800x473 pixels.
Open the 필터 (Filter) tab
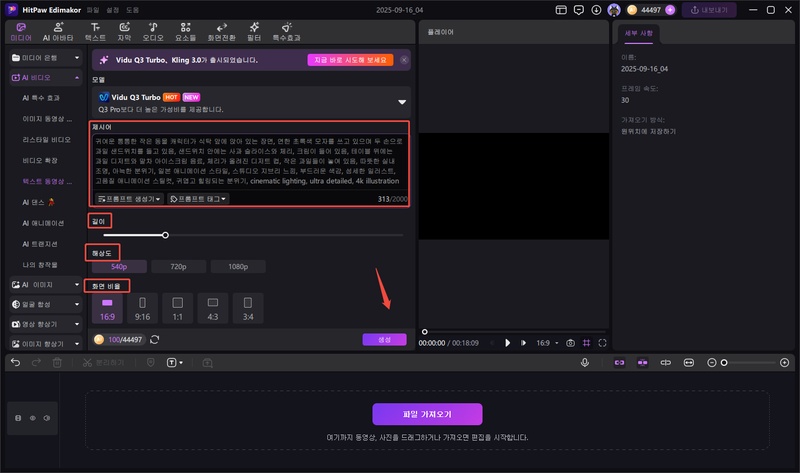[x=254, y=32]
